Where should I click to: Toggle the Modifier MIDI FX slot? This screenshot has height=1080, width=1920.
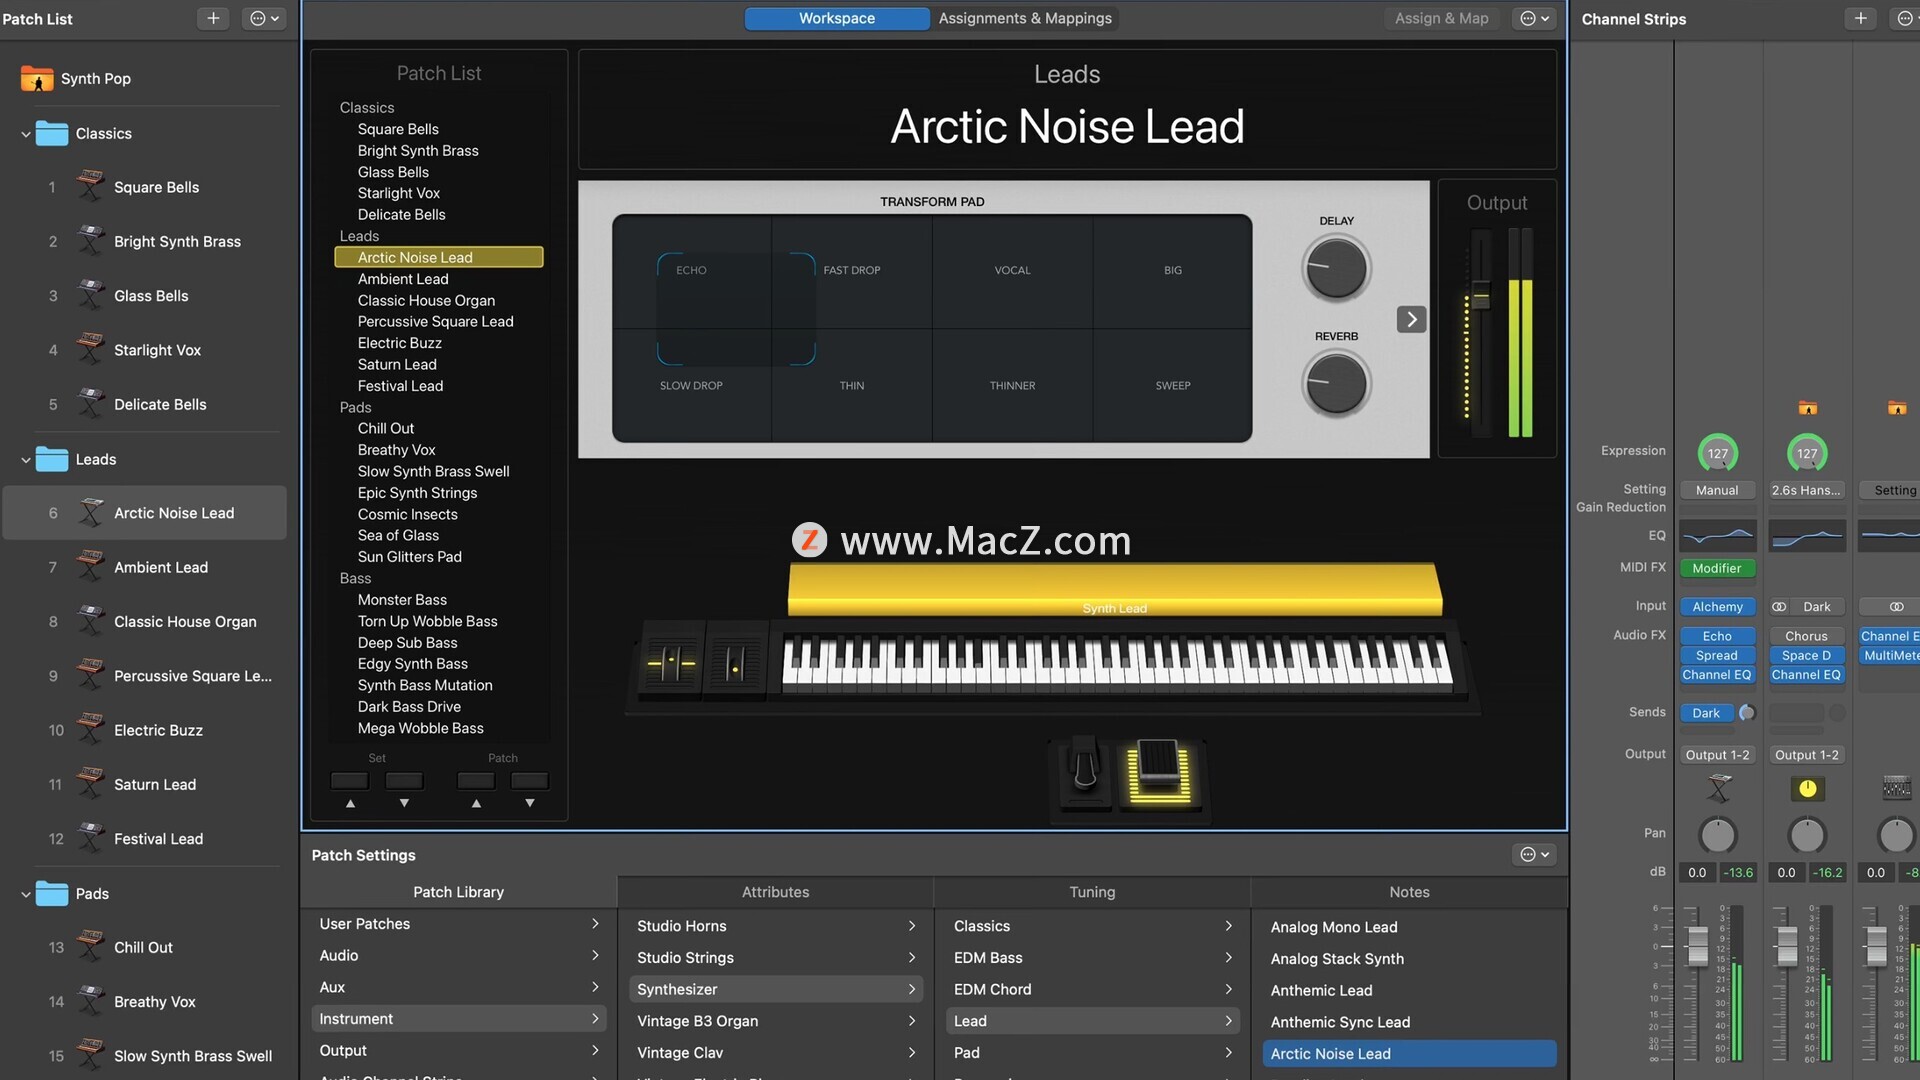point(1717,568)
